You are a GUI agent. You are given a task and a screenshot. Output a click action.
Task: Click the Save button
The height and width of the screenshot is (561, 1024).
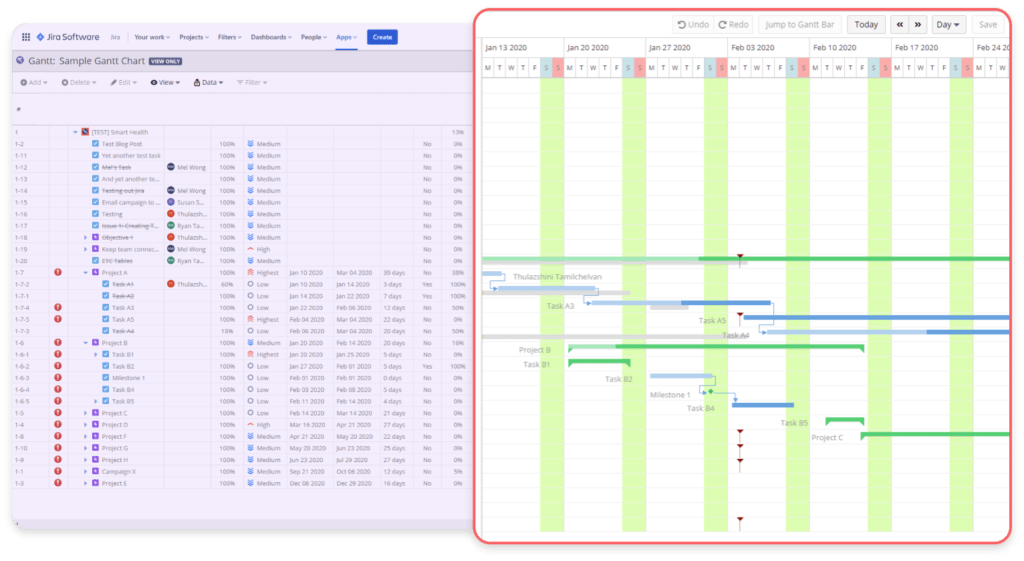pyautogui.click(x=987, y=25)
